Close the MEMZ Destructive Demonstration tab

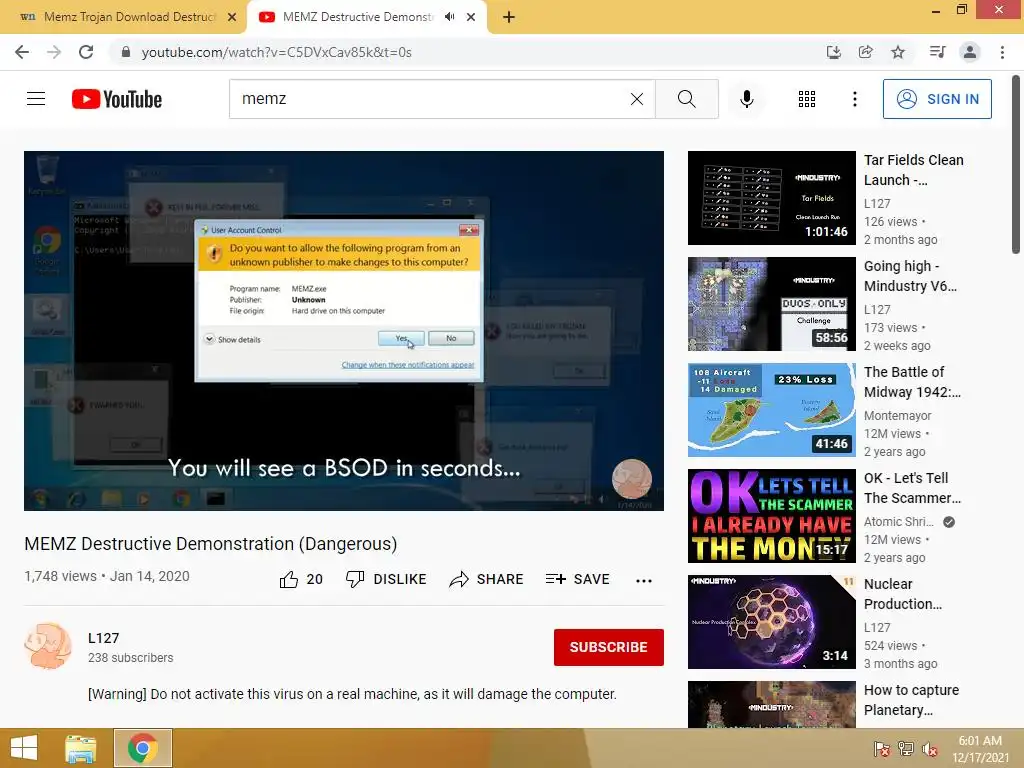471,18
